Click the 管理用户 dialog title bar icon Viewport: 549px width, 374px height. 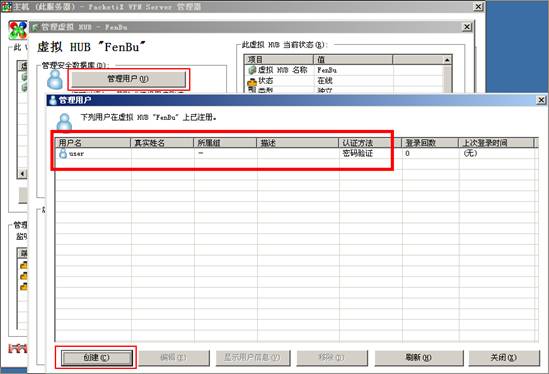pyautogui.click(x=53, y=100)
